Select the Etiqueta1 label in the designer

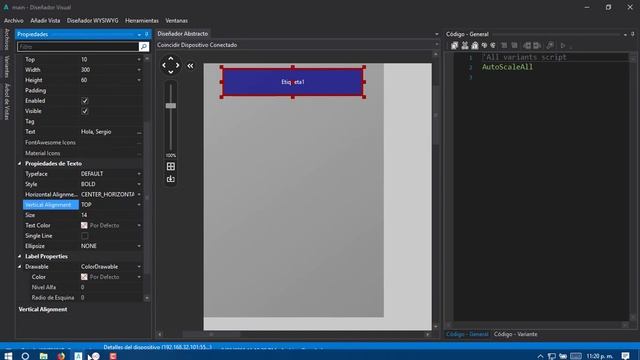(x=293, y=82)
